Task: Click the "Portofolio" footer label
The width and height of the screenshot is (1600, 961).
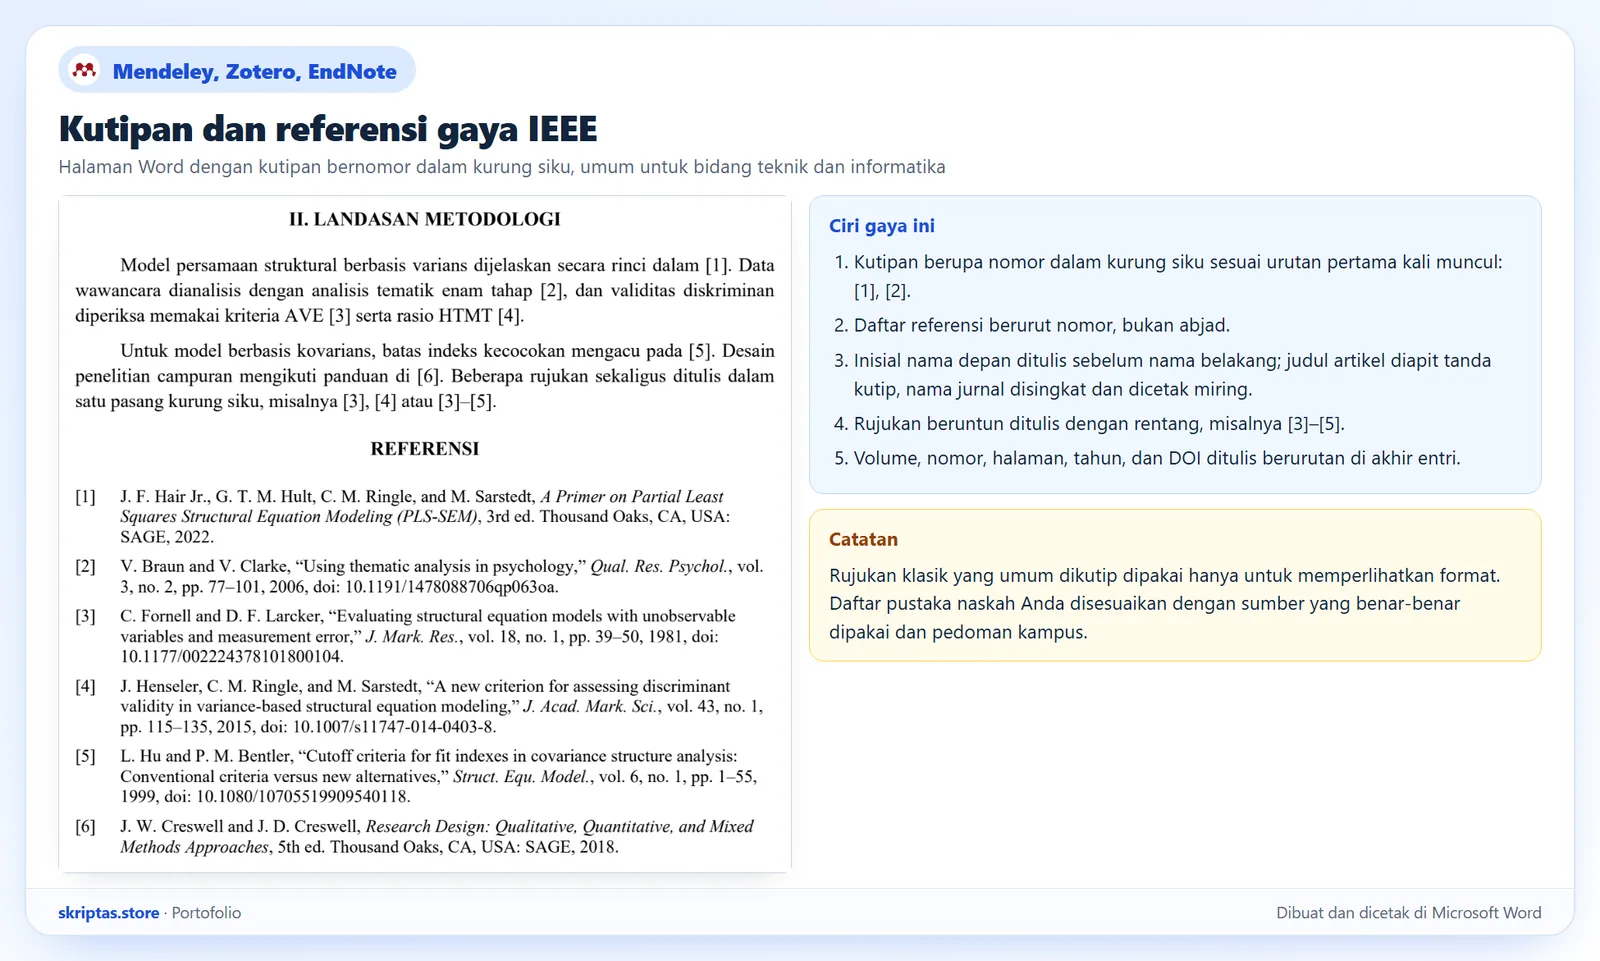Action: coord(206,912)
